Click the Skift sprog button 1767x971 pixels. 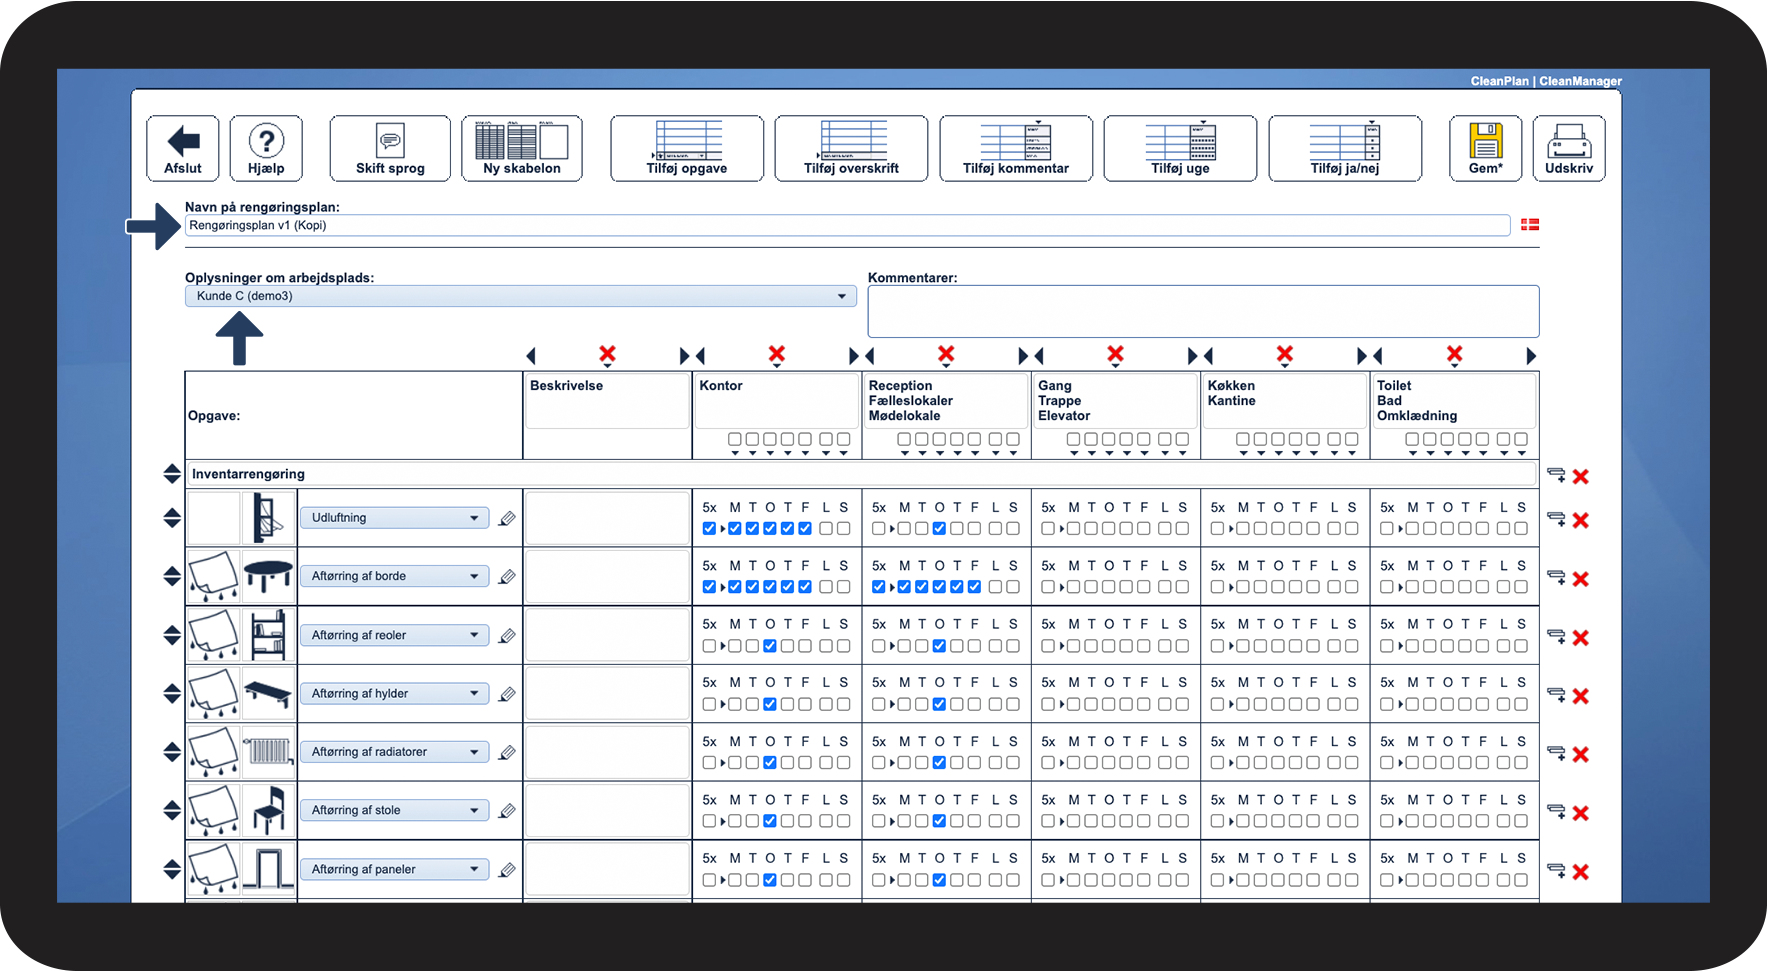[x=389, y=148]
